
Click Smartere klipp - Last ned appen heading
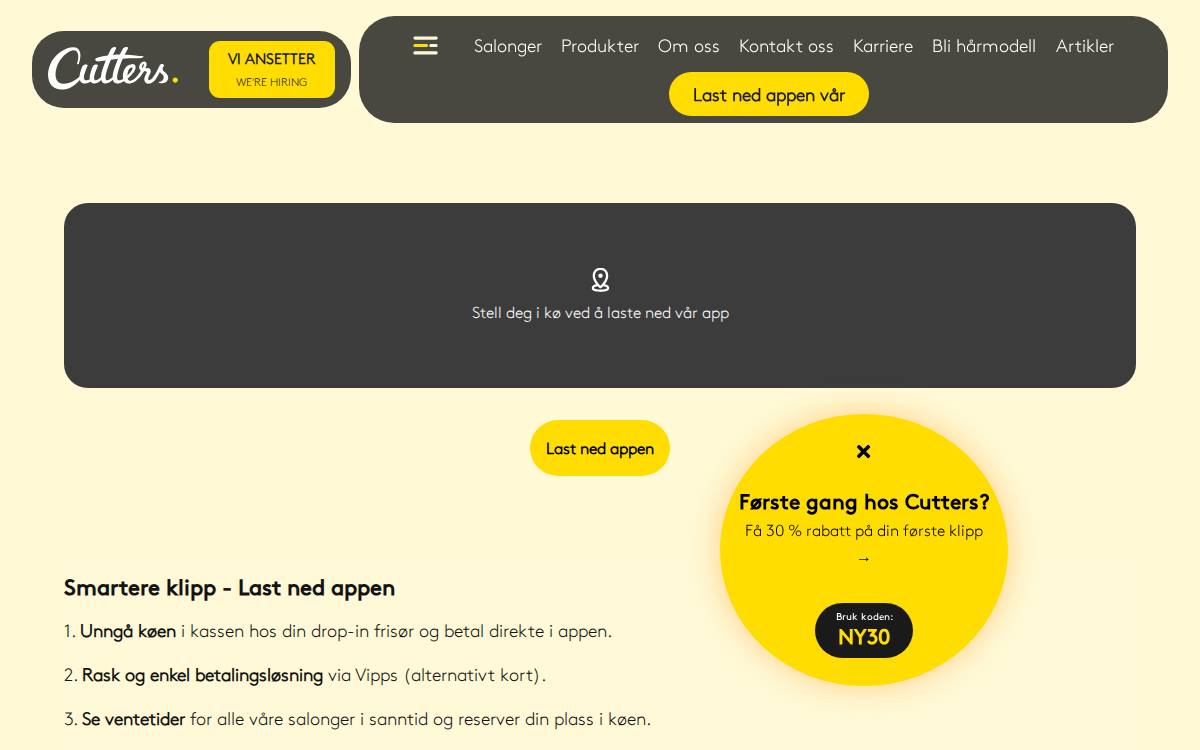pyautogui.click(x=229, y=588)
